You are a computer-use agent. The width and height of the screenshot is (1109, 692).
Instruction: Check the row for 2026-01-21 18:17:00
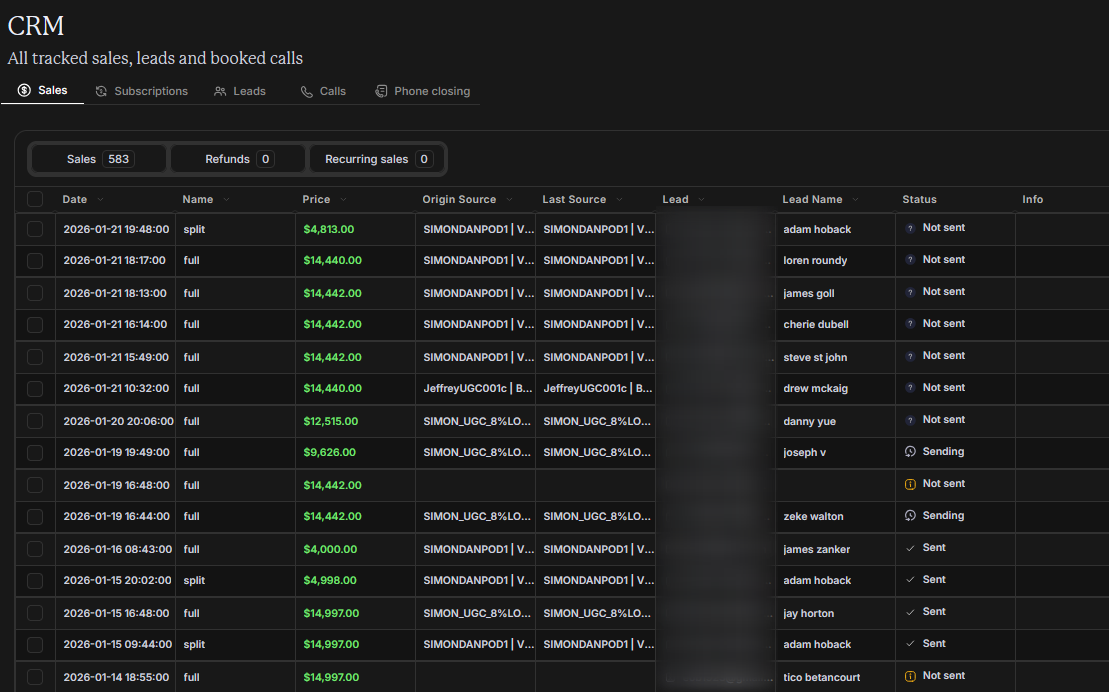35,260
